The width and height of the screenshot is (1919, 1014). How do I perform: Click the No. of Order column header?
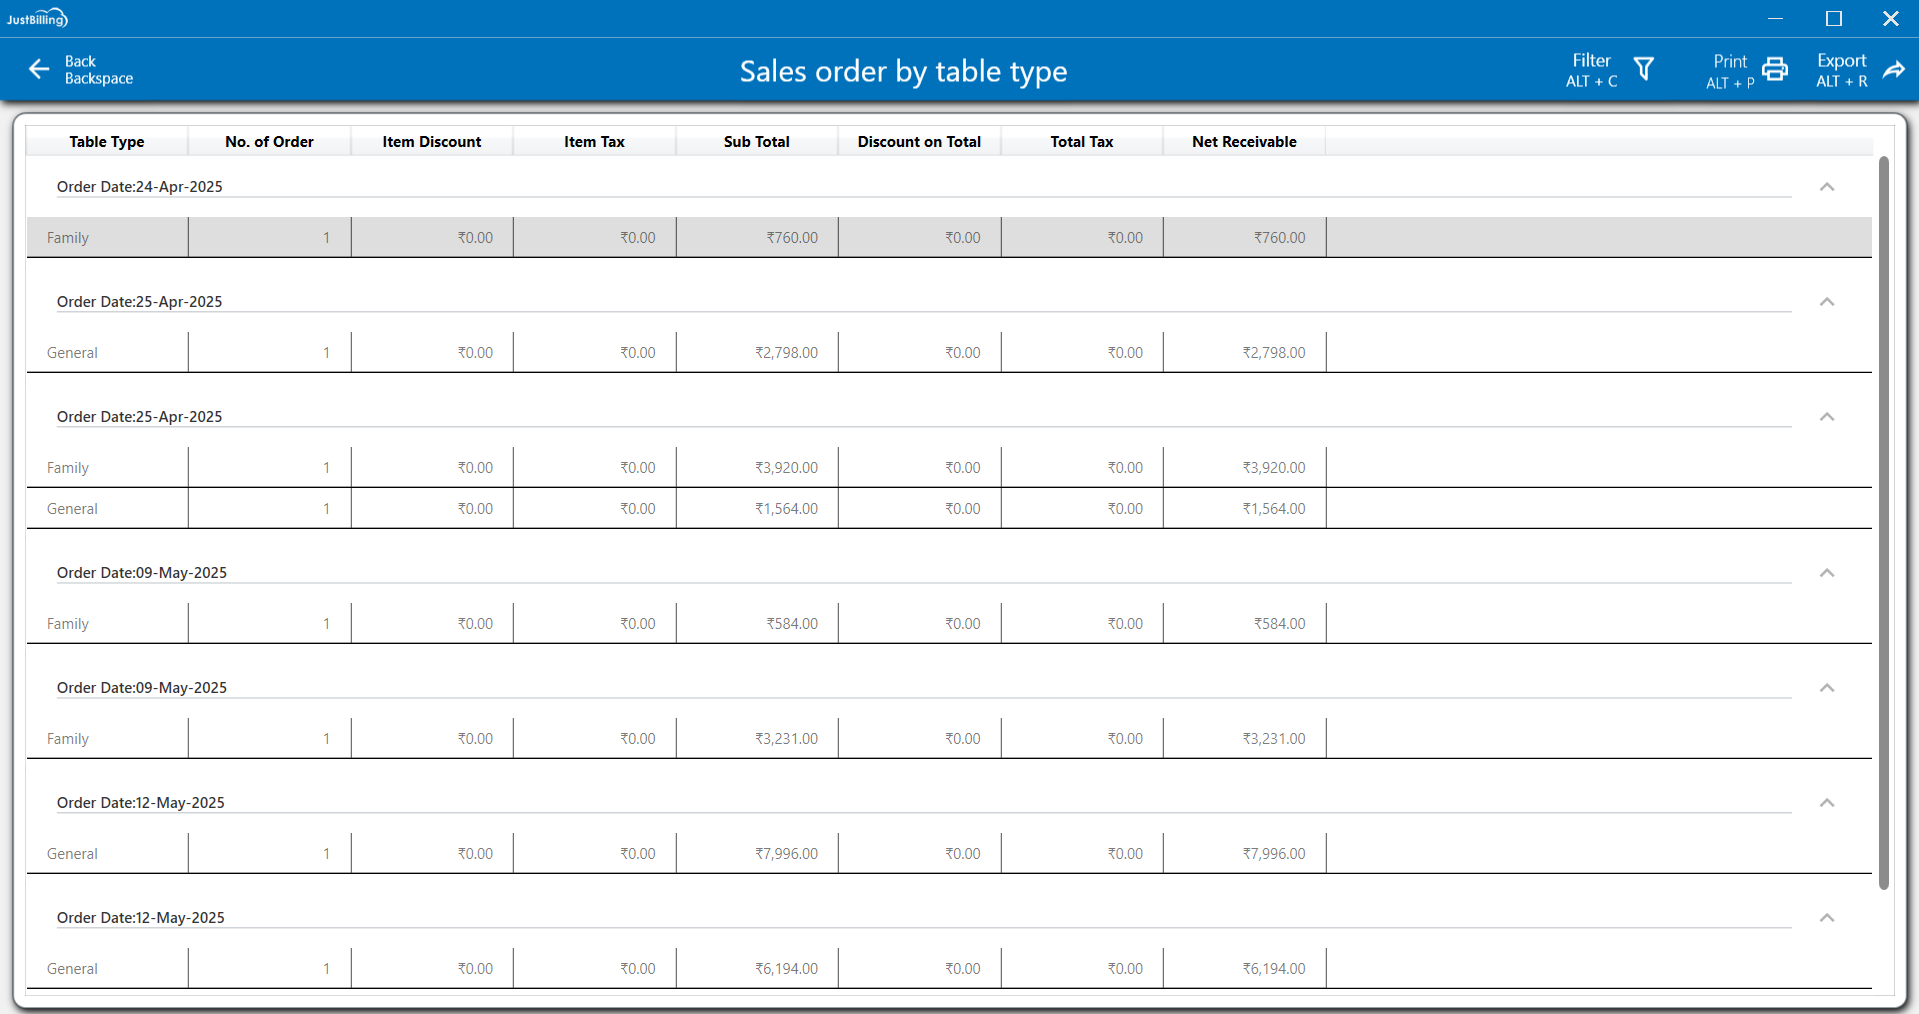[x=269, y=142]
